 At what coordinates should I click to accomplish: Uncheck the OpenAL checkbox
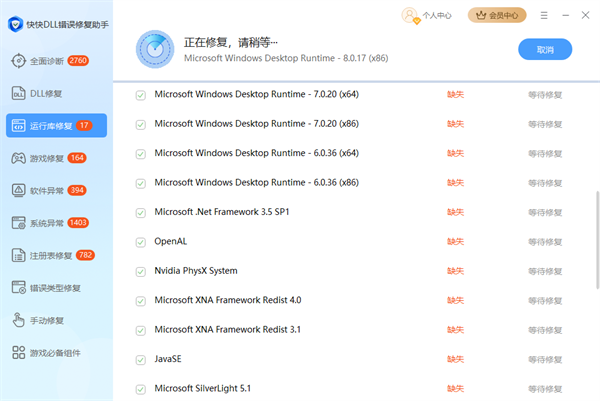pyautogui.click(x=141, y=242)
